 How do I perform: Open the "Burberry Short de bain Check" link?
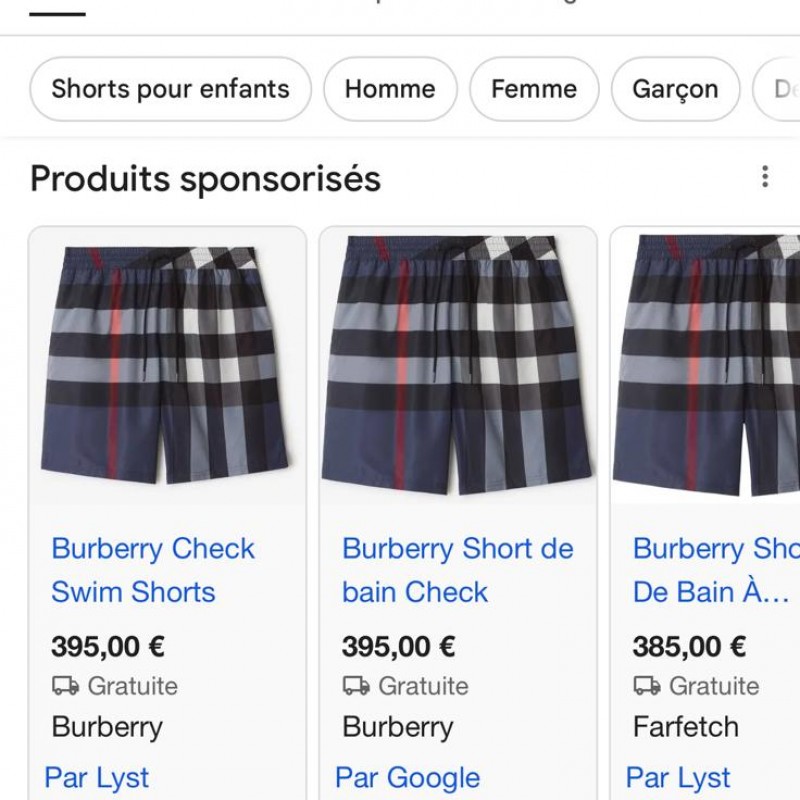pos(457,570)
